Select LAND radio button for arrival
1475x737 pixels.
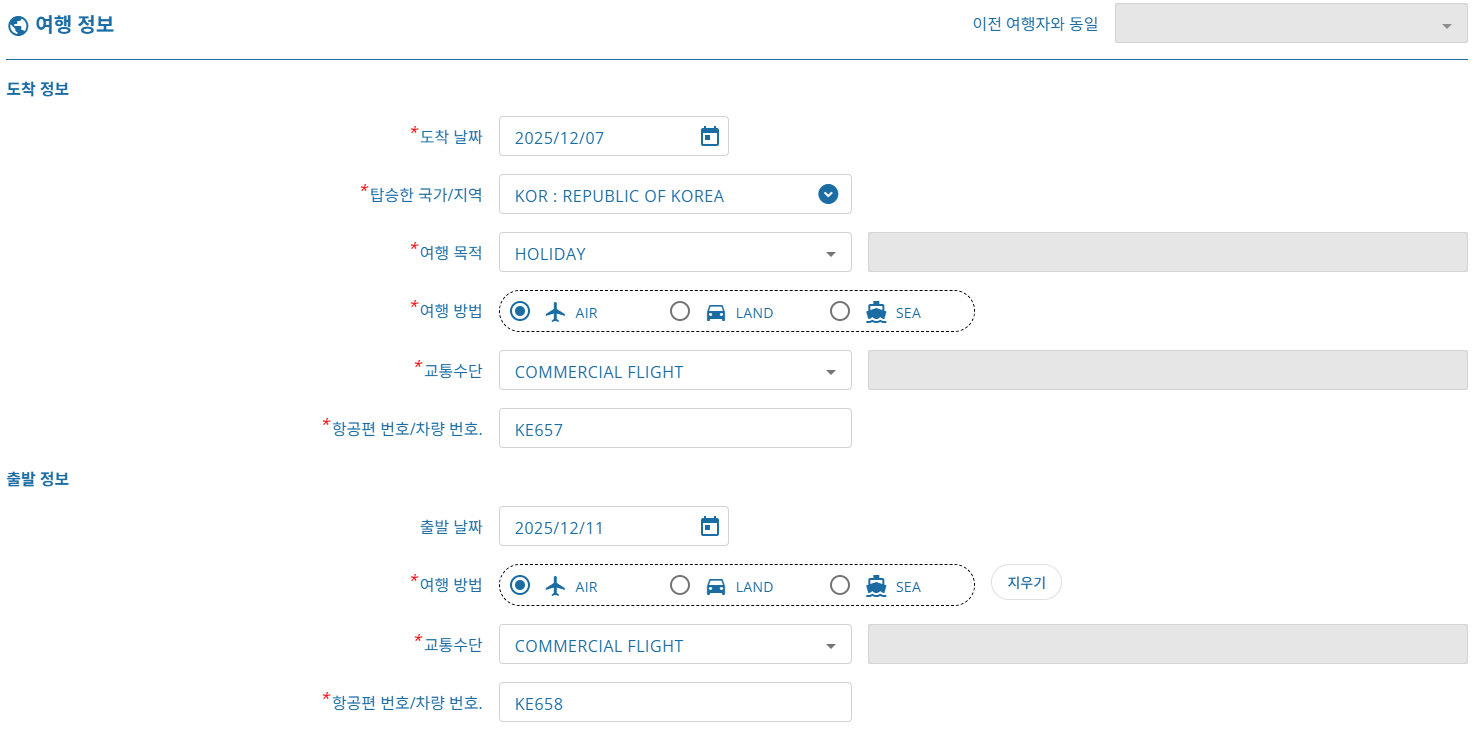coord(680,311)
